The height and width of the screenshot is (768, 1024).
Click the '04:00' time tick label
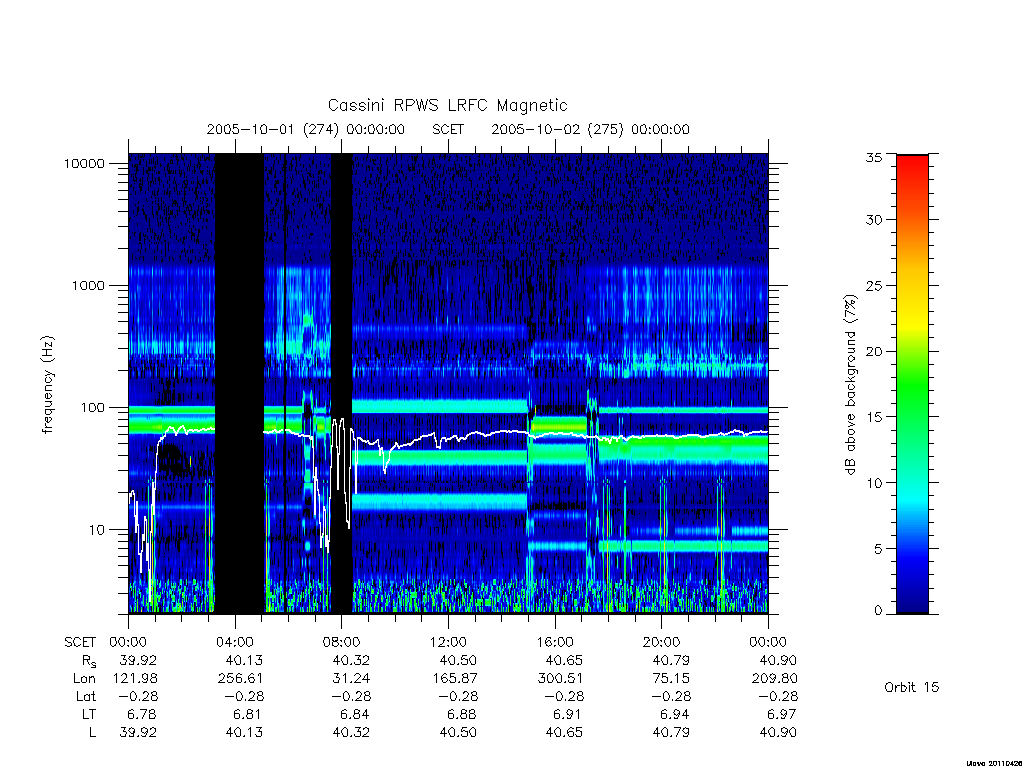click(x=234, y=642)
